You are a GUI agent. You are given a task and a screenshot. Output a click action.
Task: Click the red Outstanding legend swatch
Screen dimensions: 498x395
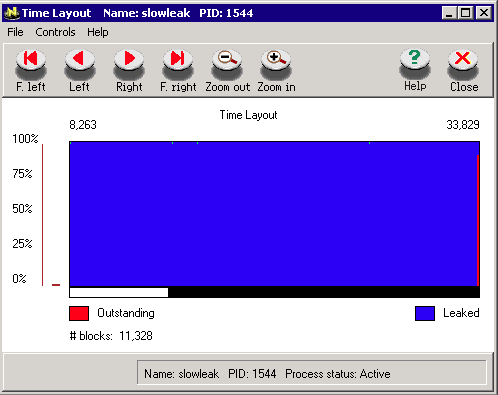(79, 313)
